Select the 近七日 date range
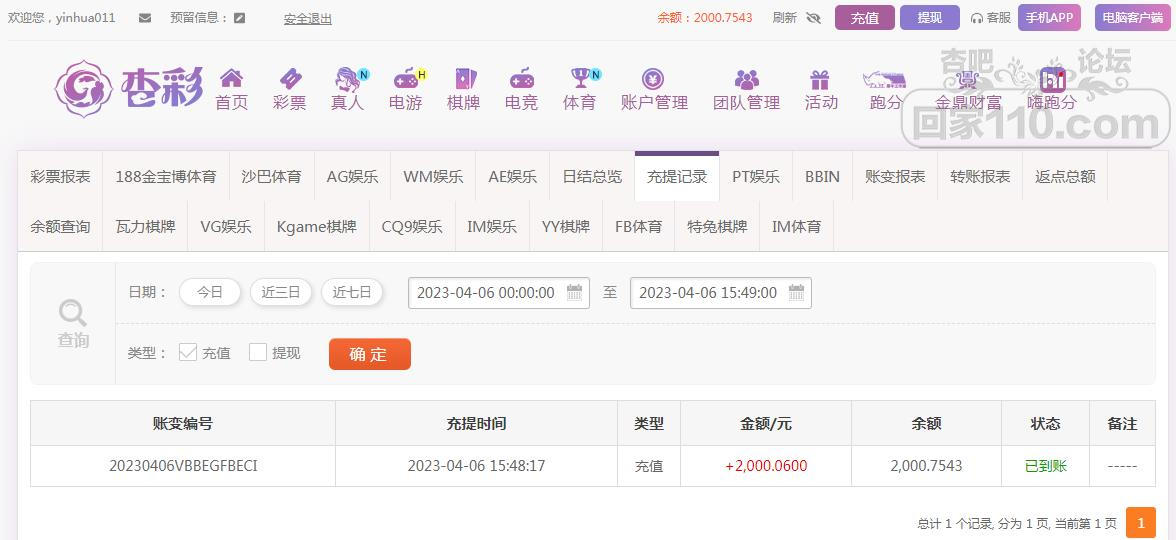1176x540 pixels. pyautogui.click(x=352, y=292)
